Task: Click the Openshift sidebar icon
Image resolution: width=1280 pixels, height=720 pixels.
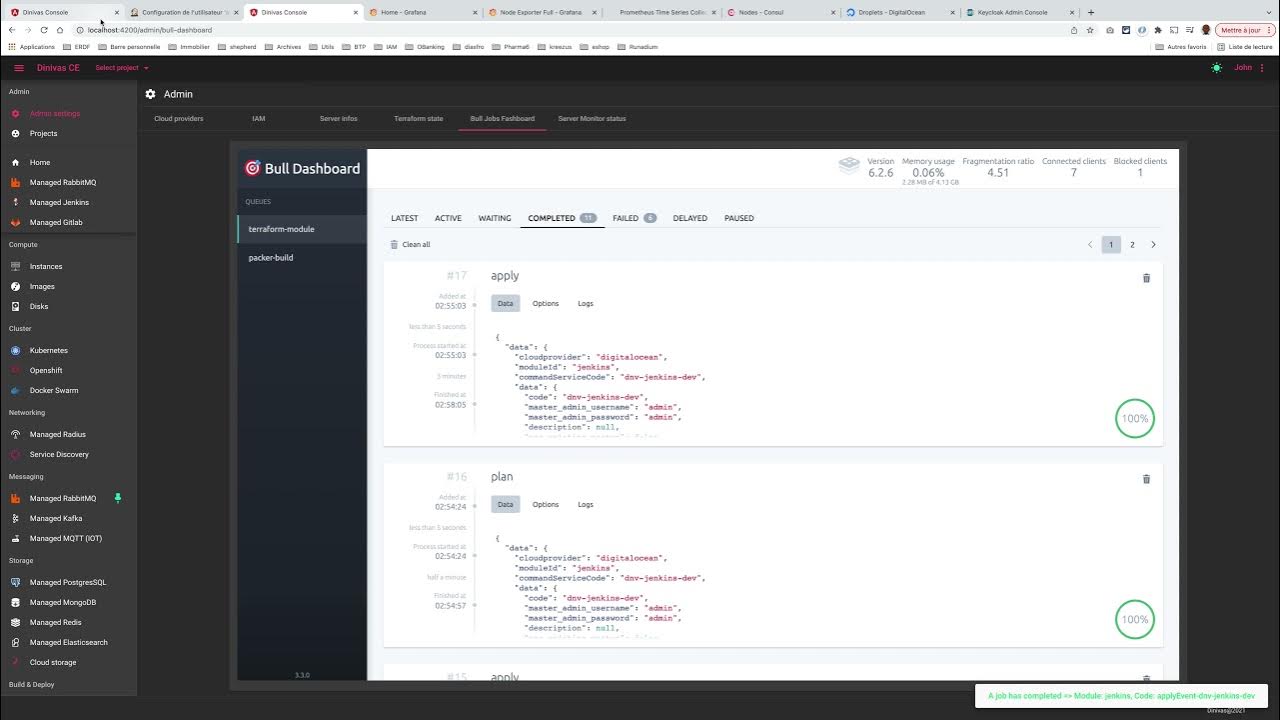Action: click(x=16, y=370)
